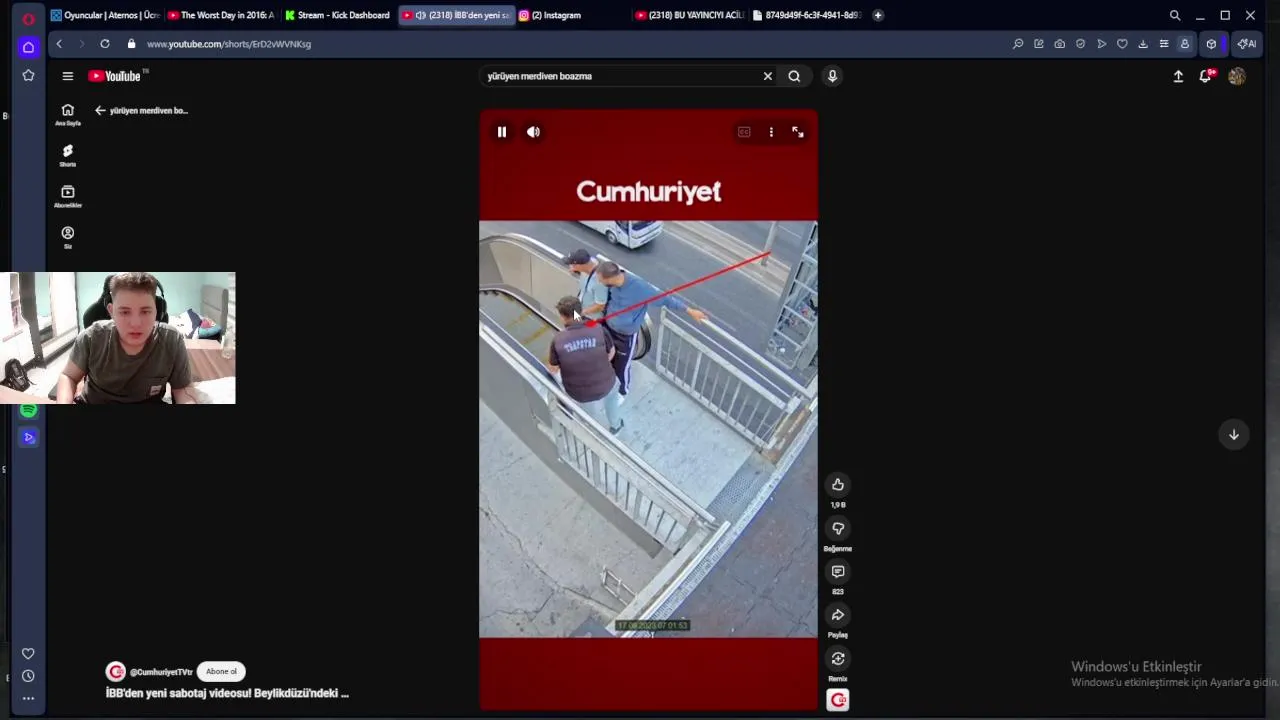Pause the playing Shorts video
The width and height of the screenshot is (1280, 720).
[x=502, y=132]
